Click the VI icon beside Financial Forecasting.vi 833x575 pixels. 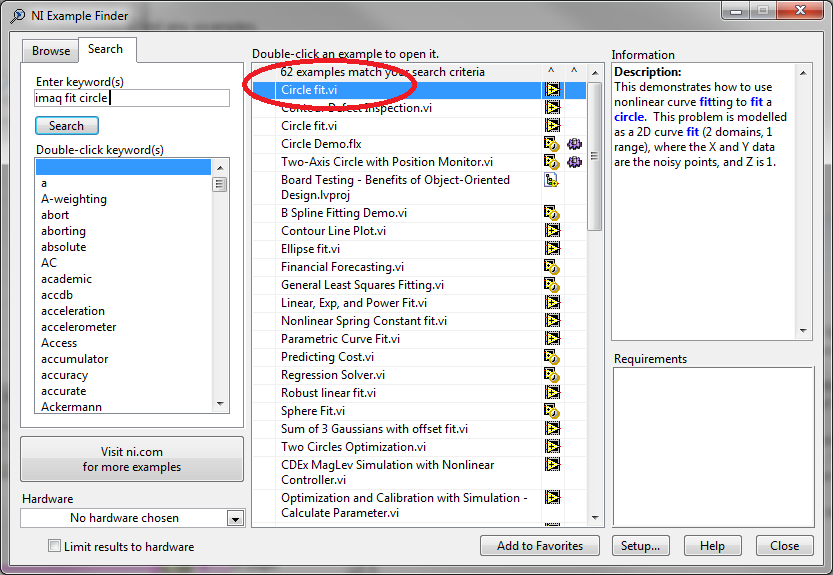tap(552, 267)
